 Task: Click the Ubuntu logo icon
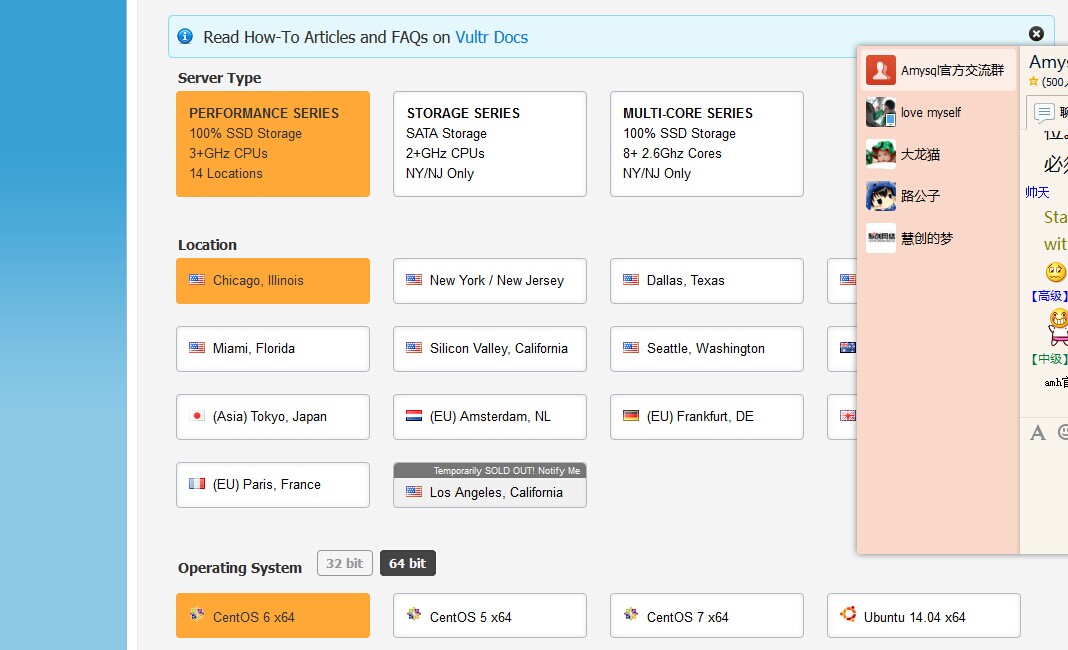848,615
